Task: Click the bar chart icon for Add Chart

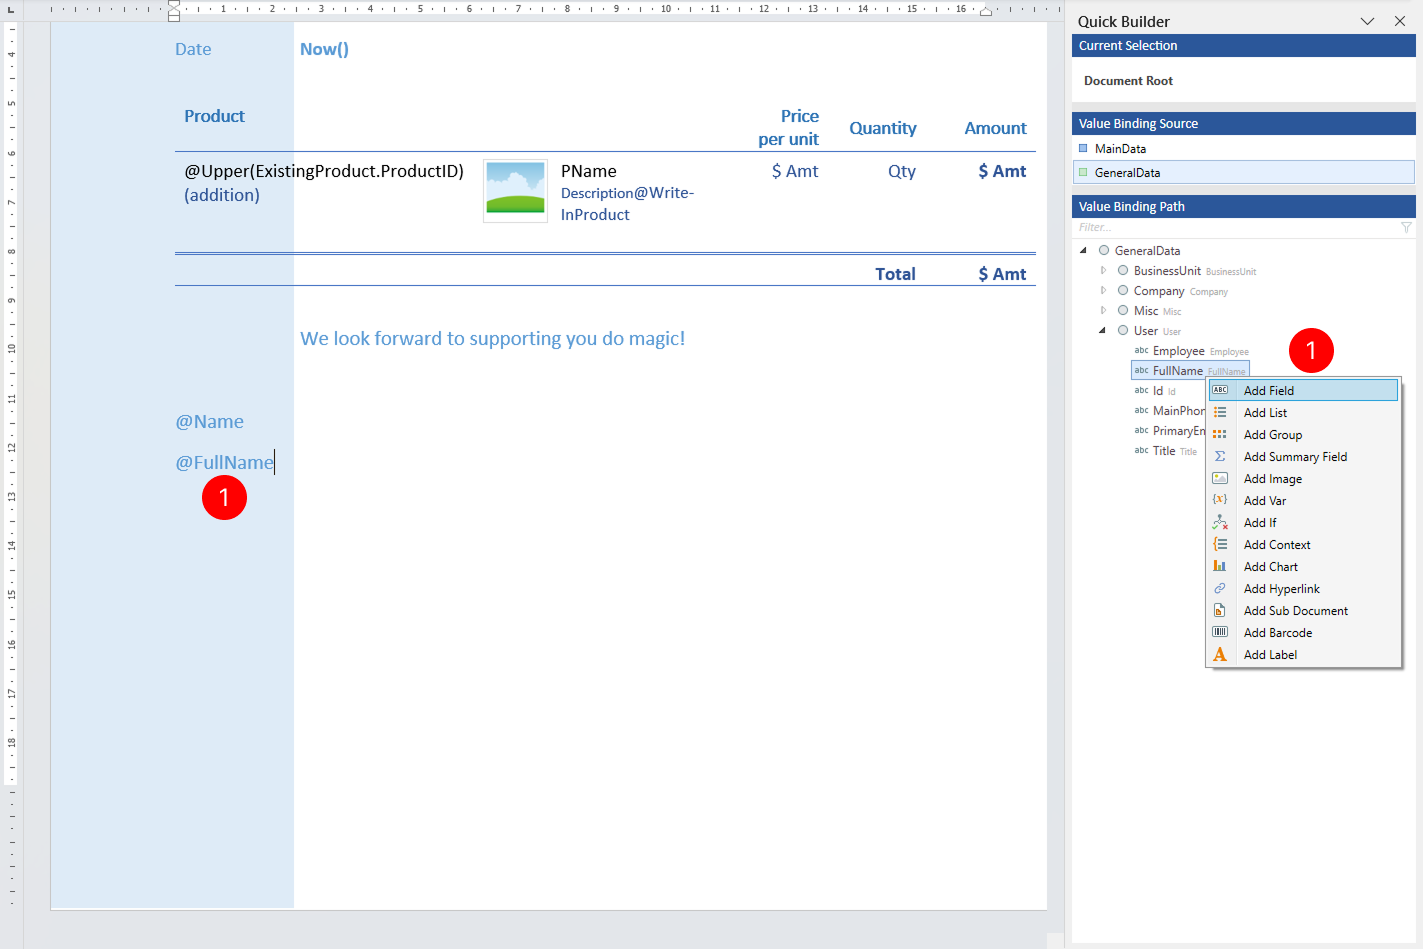Action: pyautogui.click(x=1220, y=566)
